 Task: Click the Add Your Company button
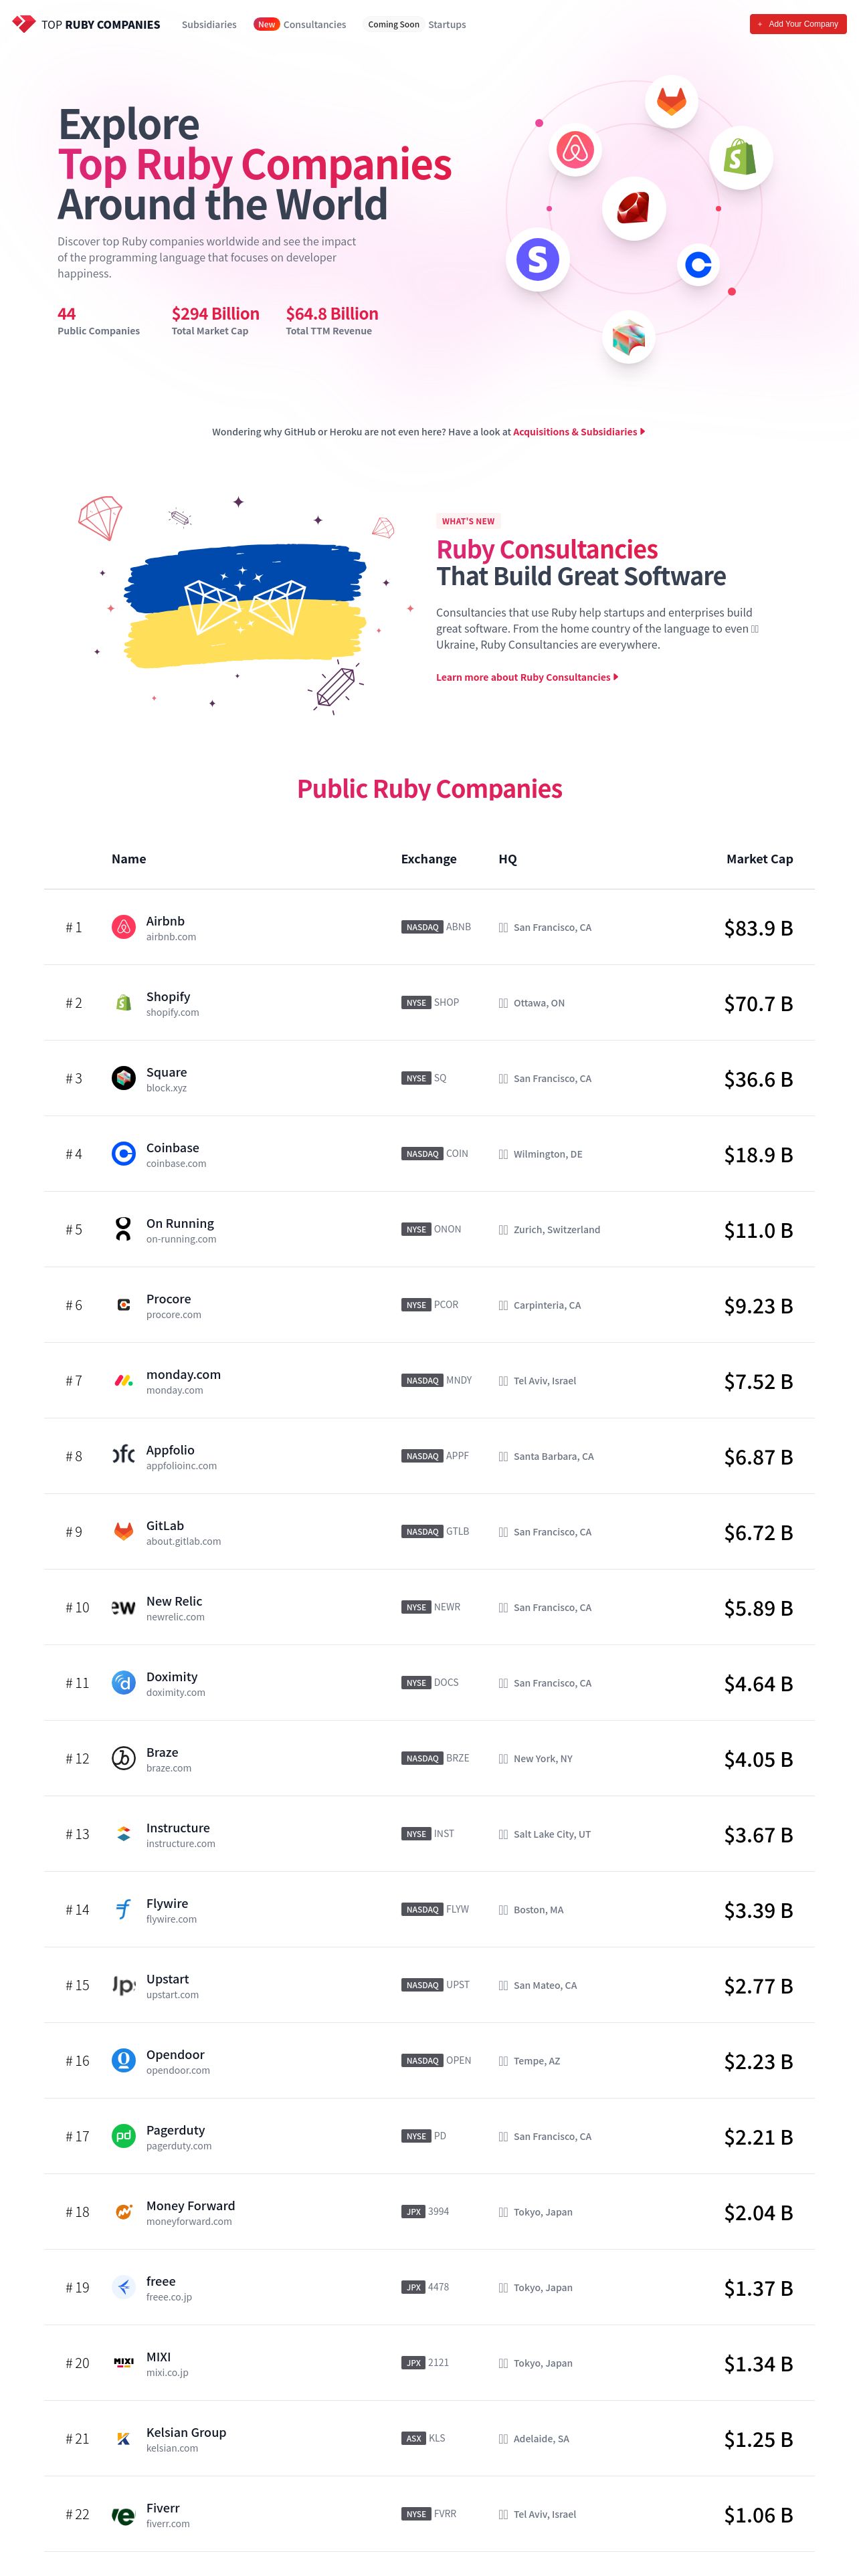pyautogui.click(x=798, y=24)
